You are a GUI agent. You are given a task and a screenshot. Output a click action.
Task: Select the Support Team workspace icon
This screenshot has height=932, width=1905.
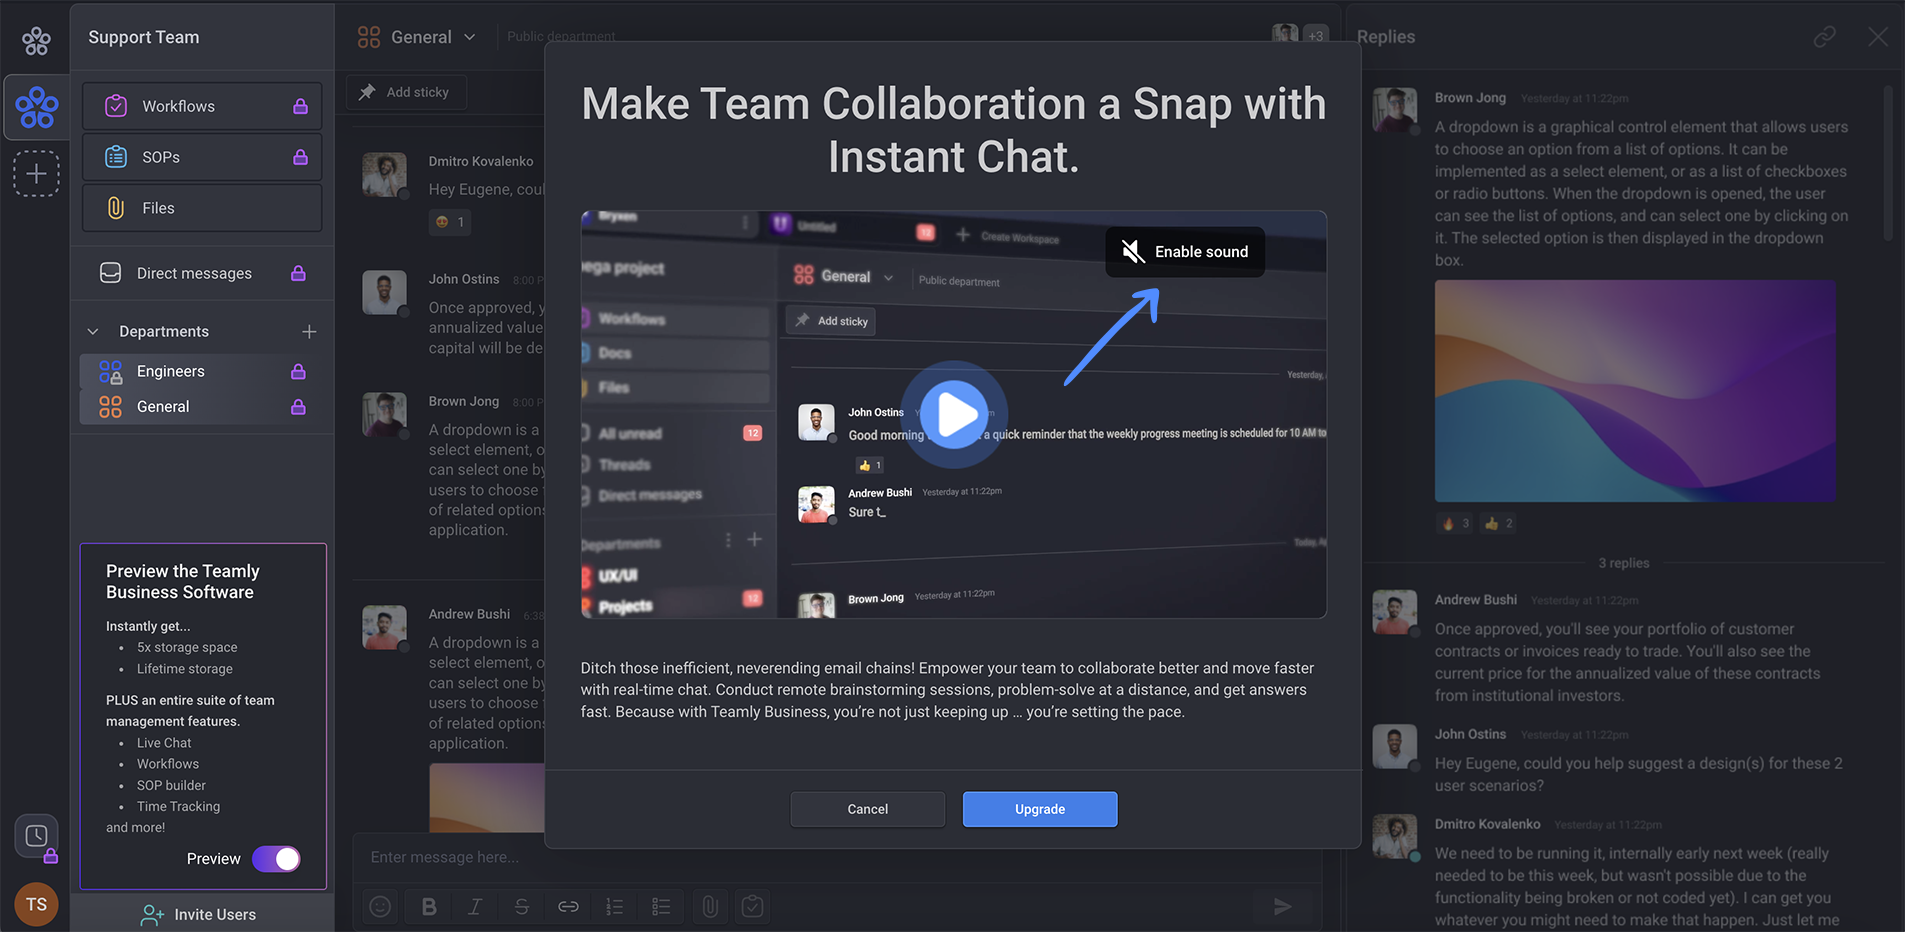(37, 107)
